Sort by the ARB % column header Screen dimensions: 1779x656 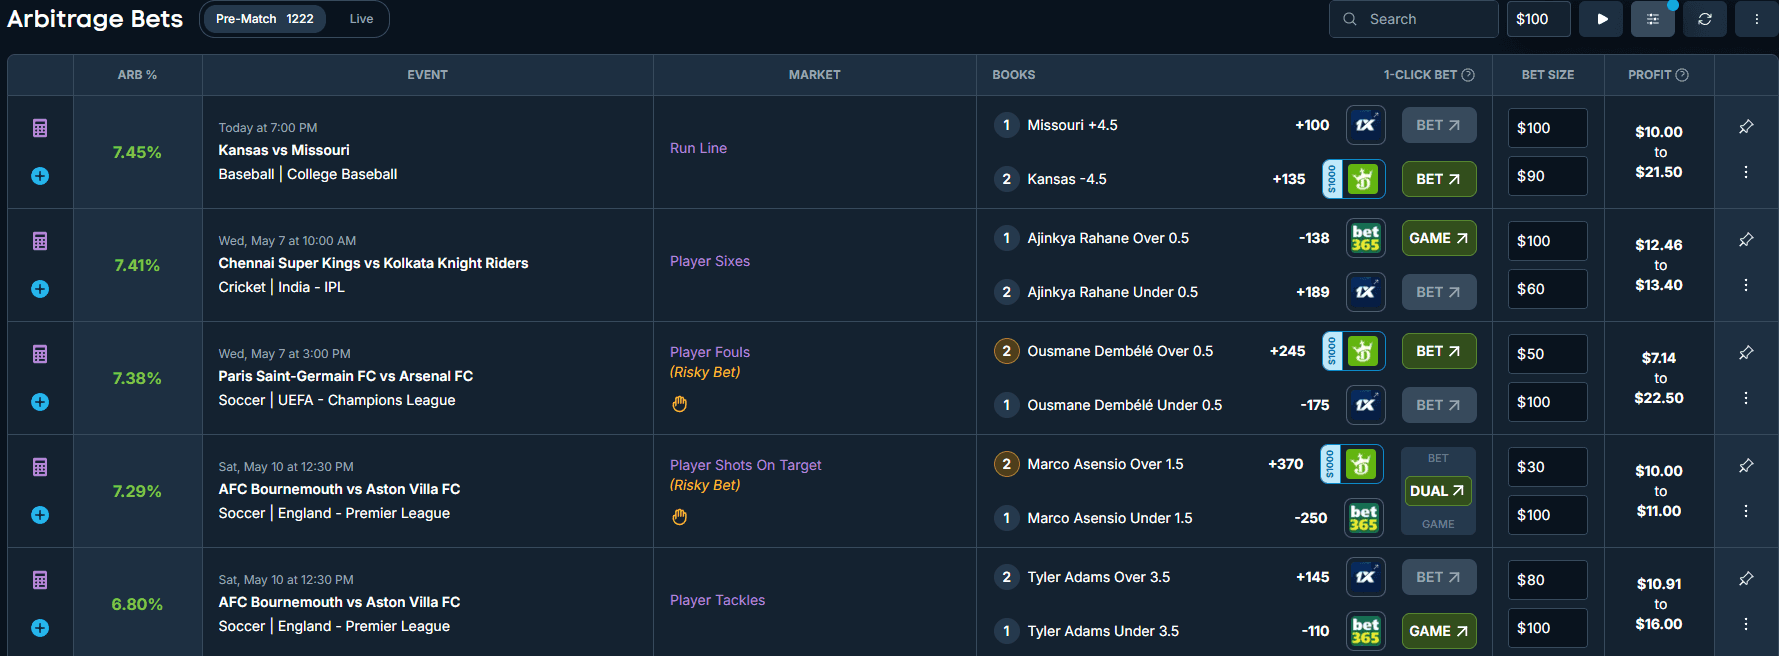click(x=137, y=75)
